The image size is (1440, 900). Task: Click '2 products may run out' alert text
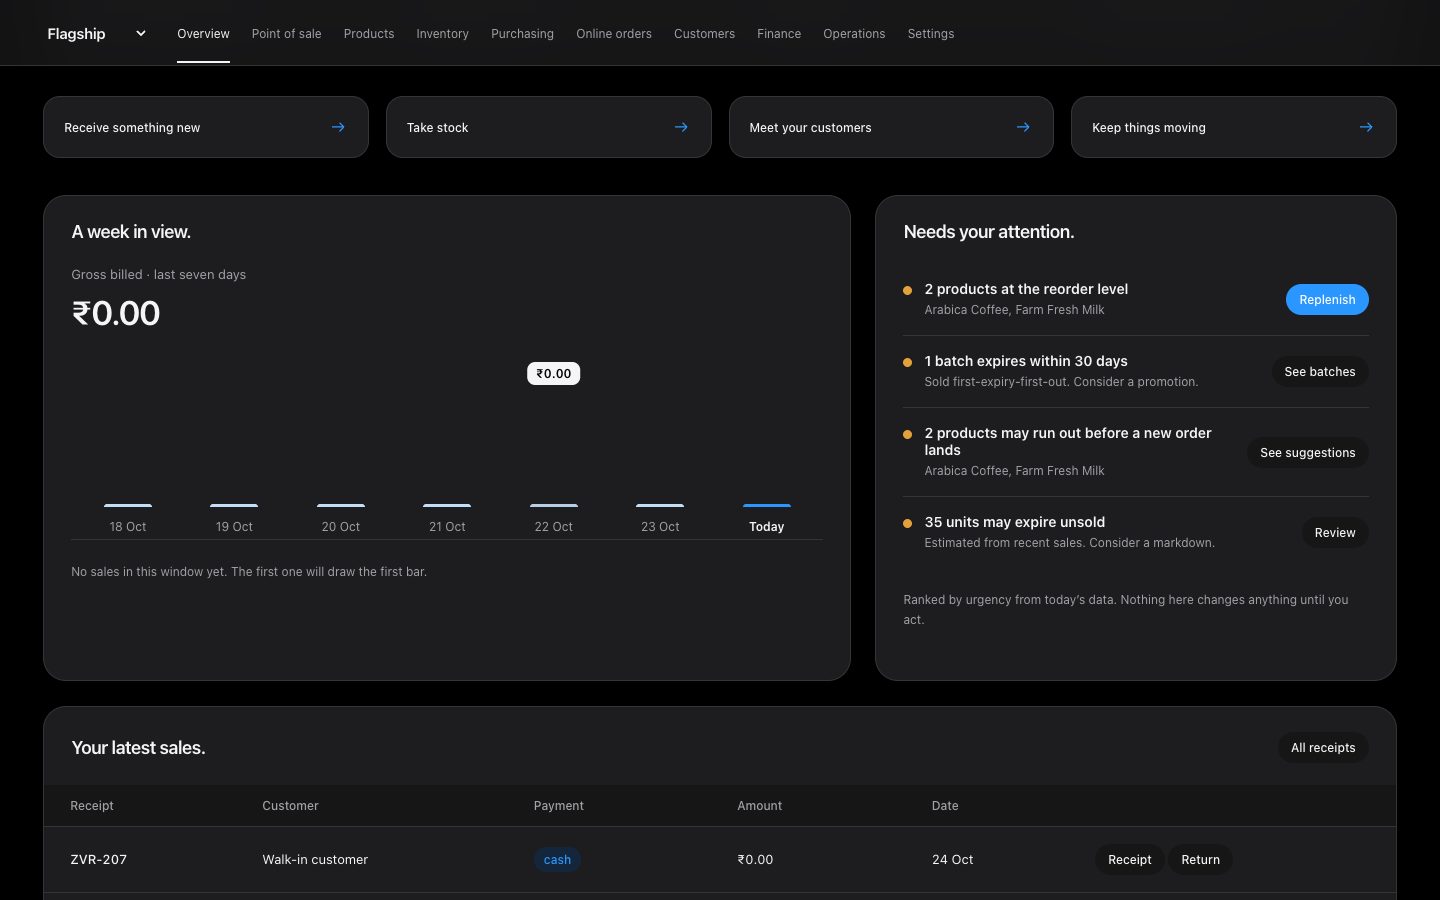1068,441
